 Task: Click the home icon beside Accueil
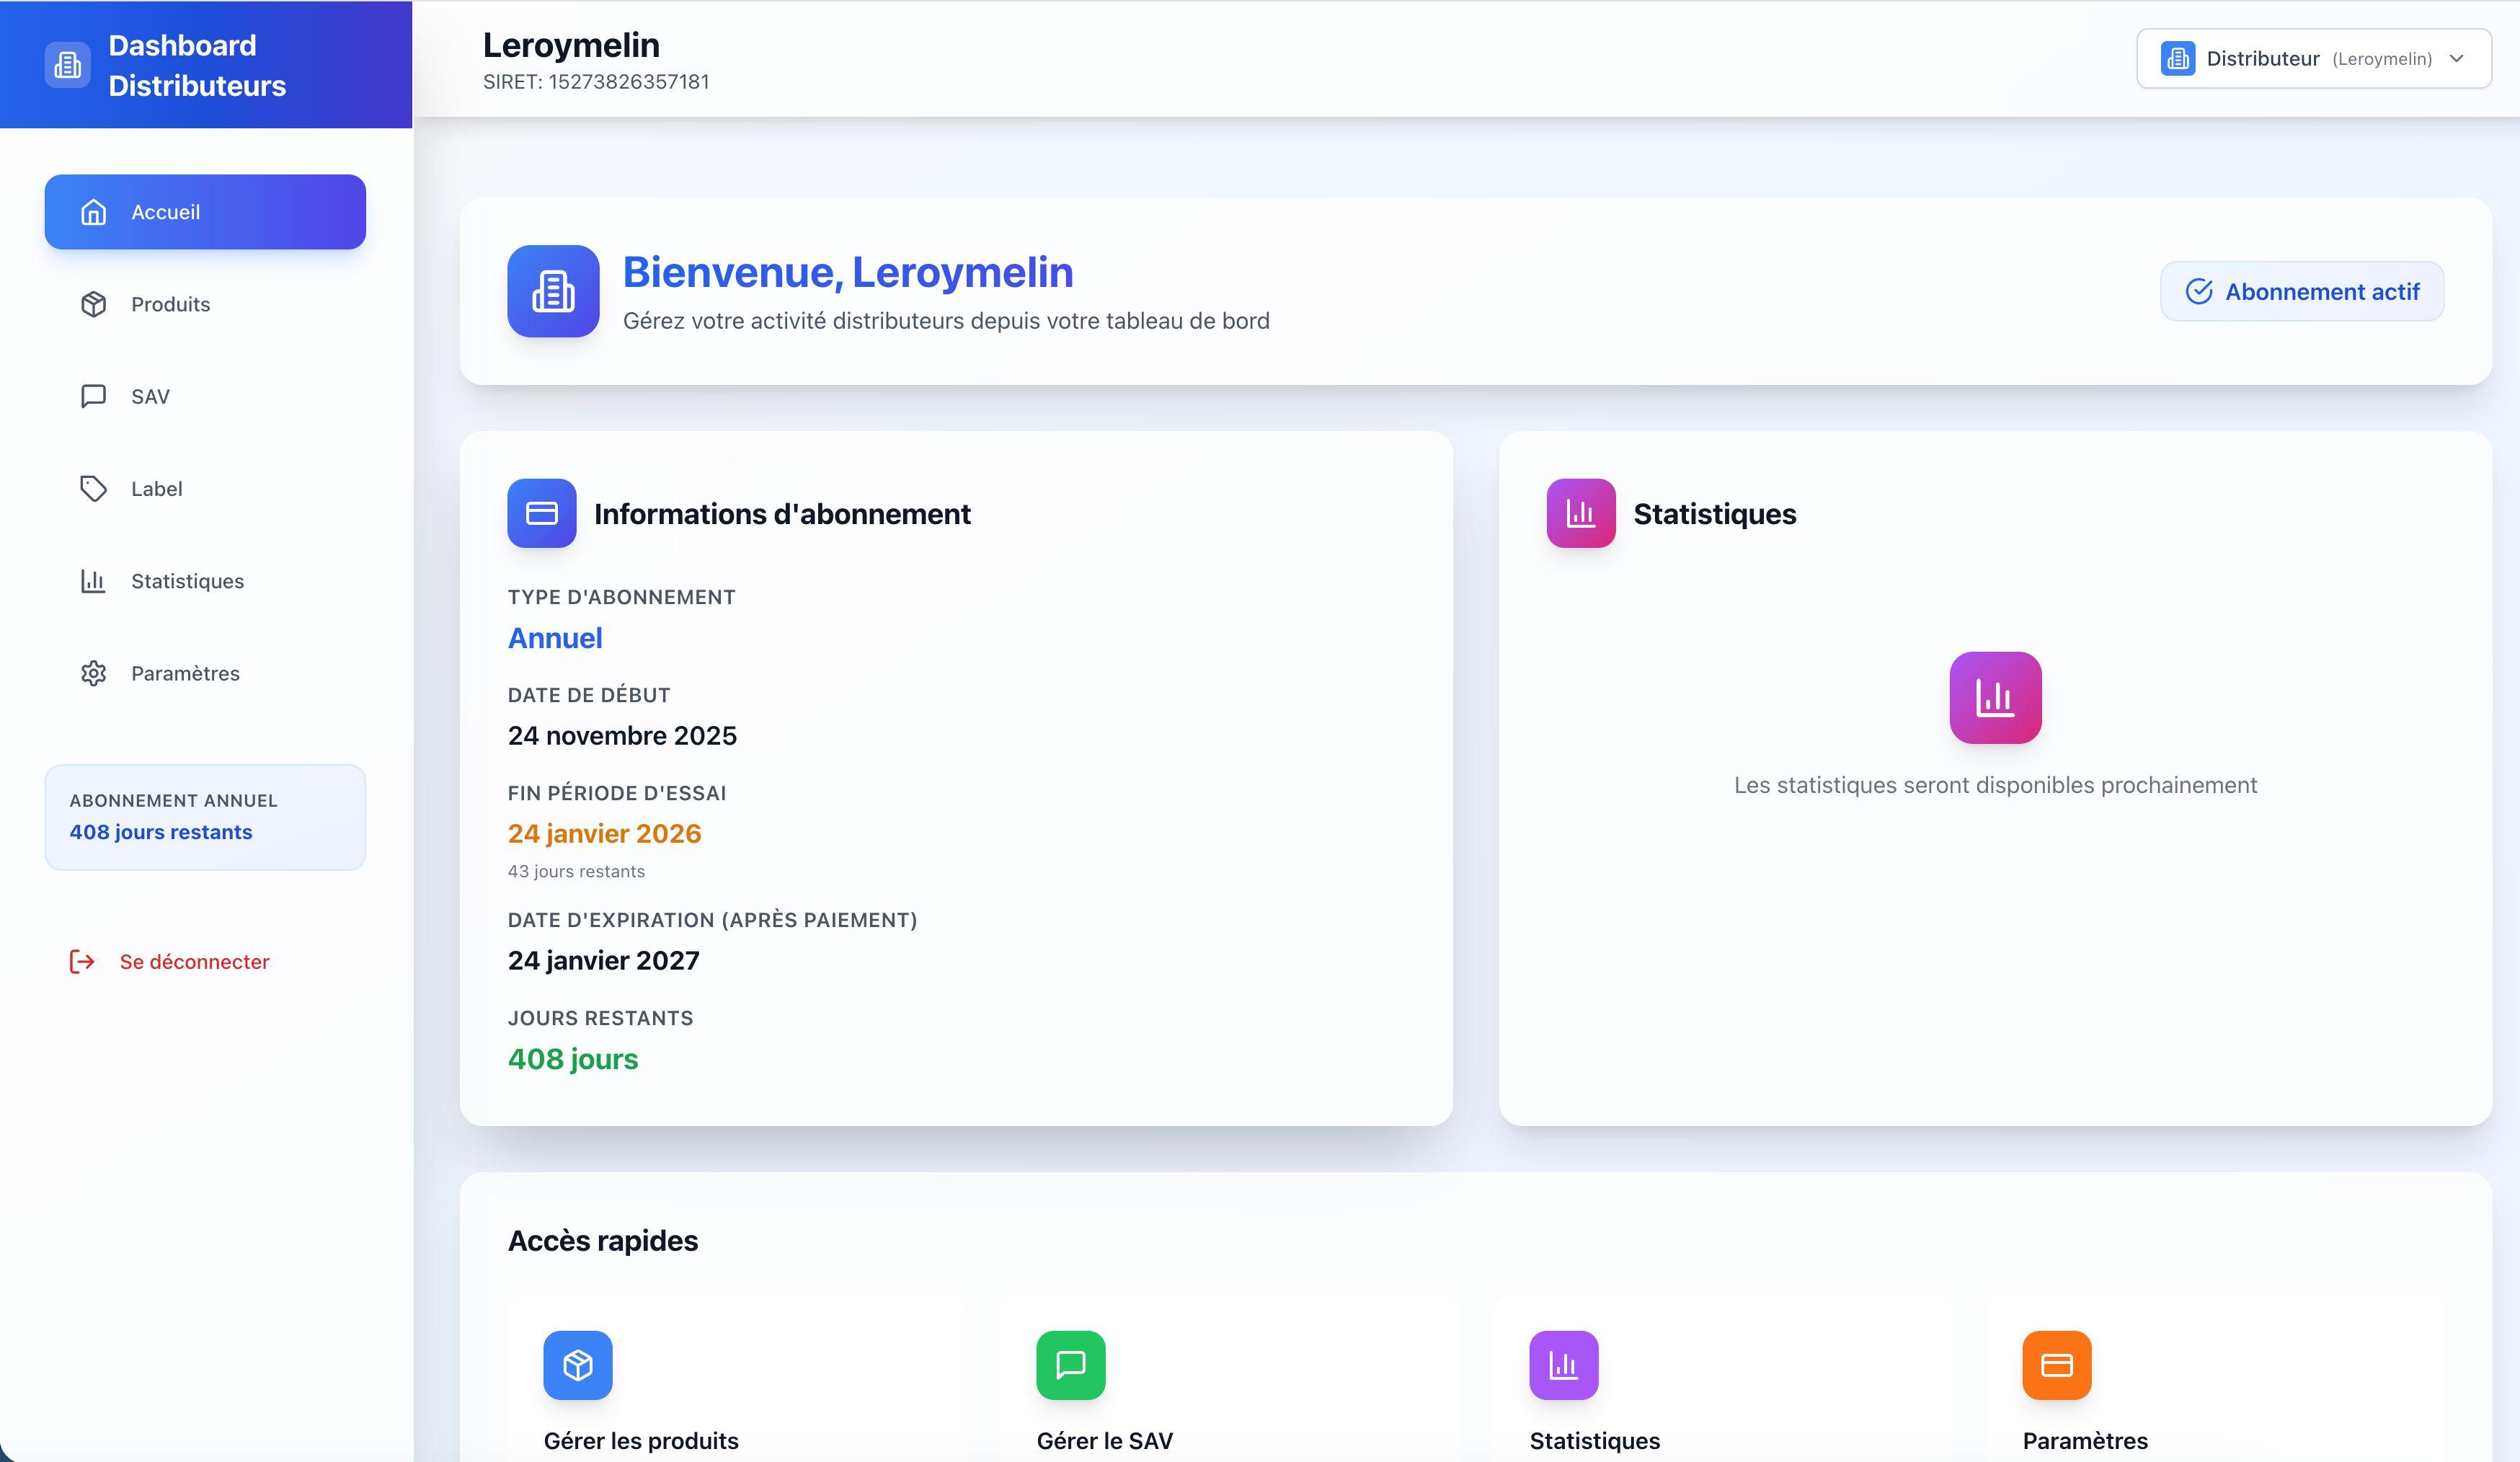click(x=93, y=212)
